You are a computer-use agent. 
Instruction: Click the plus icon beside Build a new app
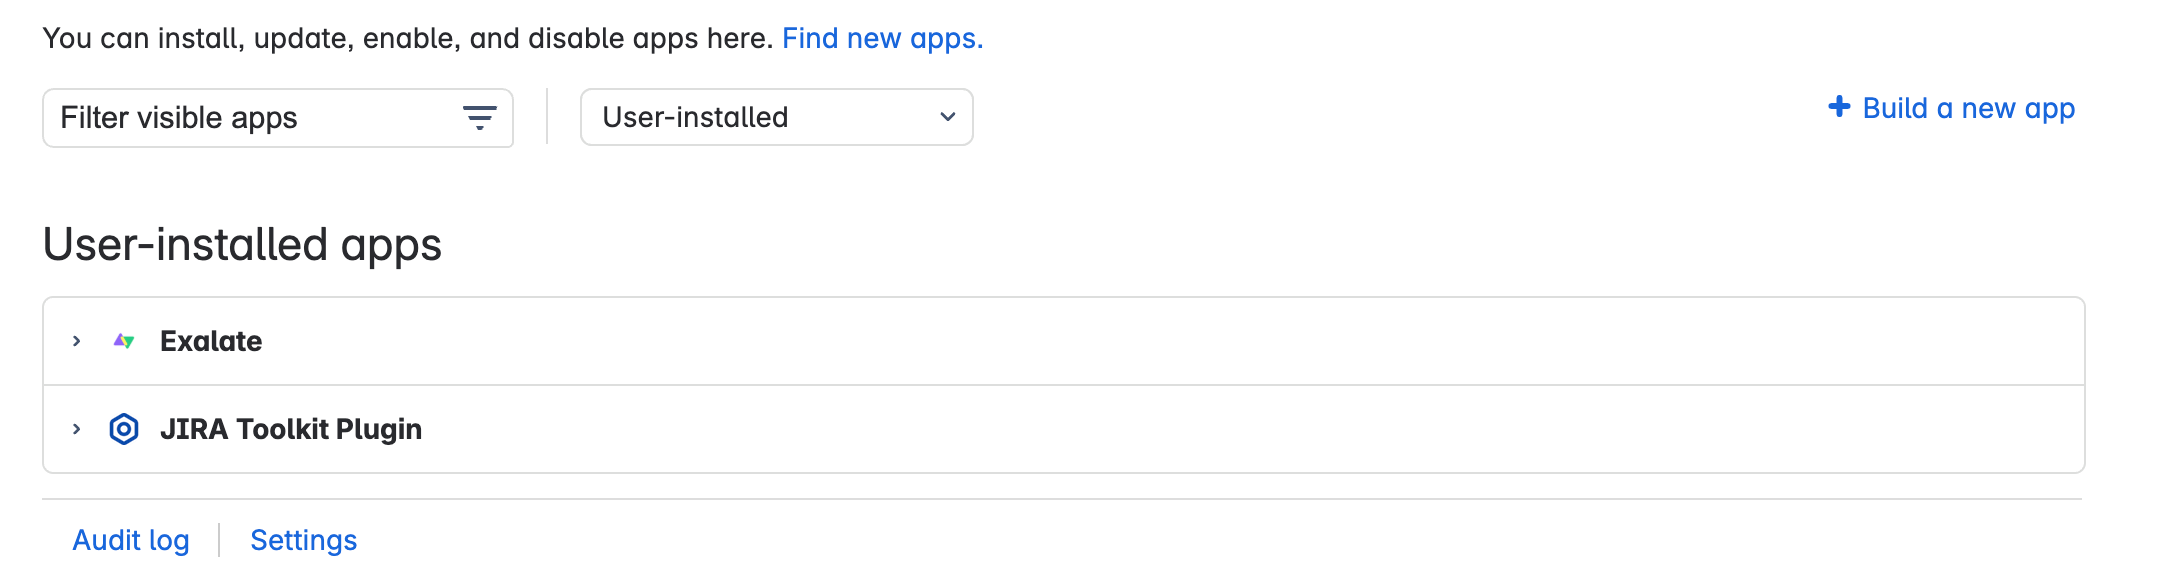click(x=1839, y=107)
